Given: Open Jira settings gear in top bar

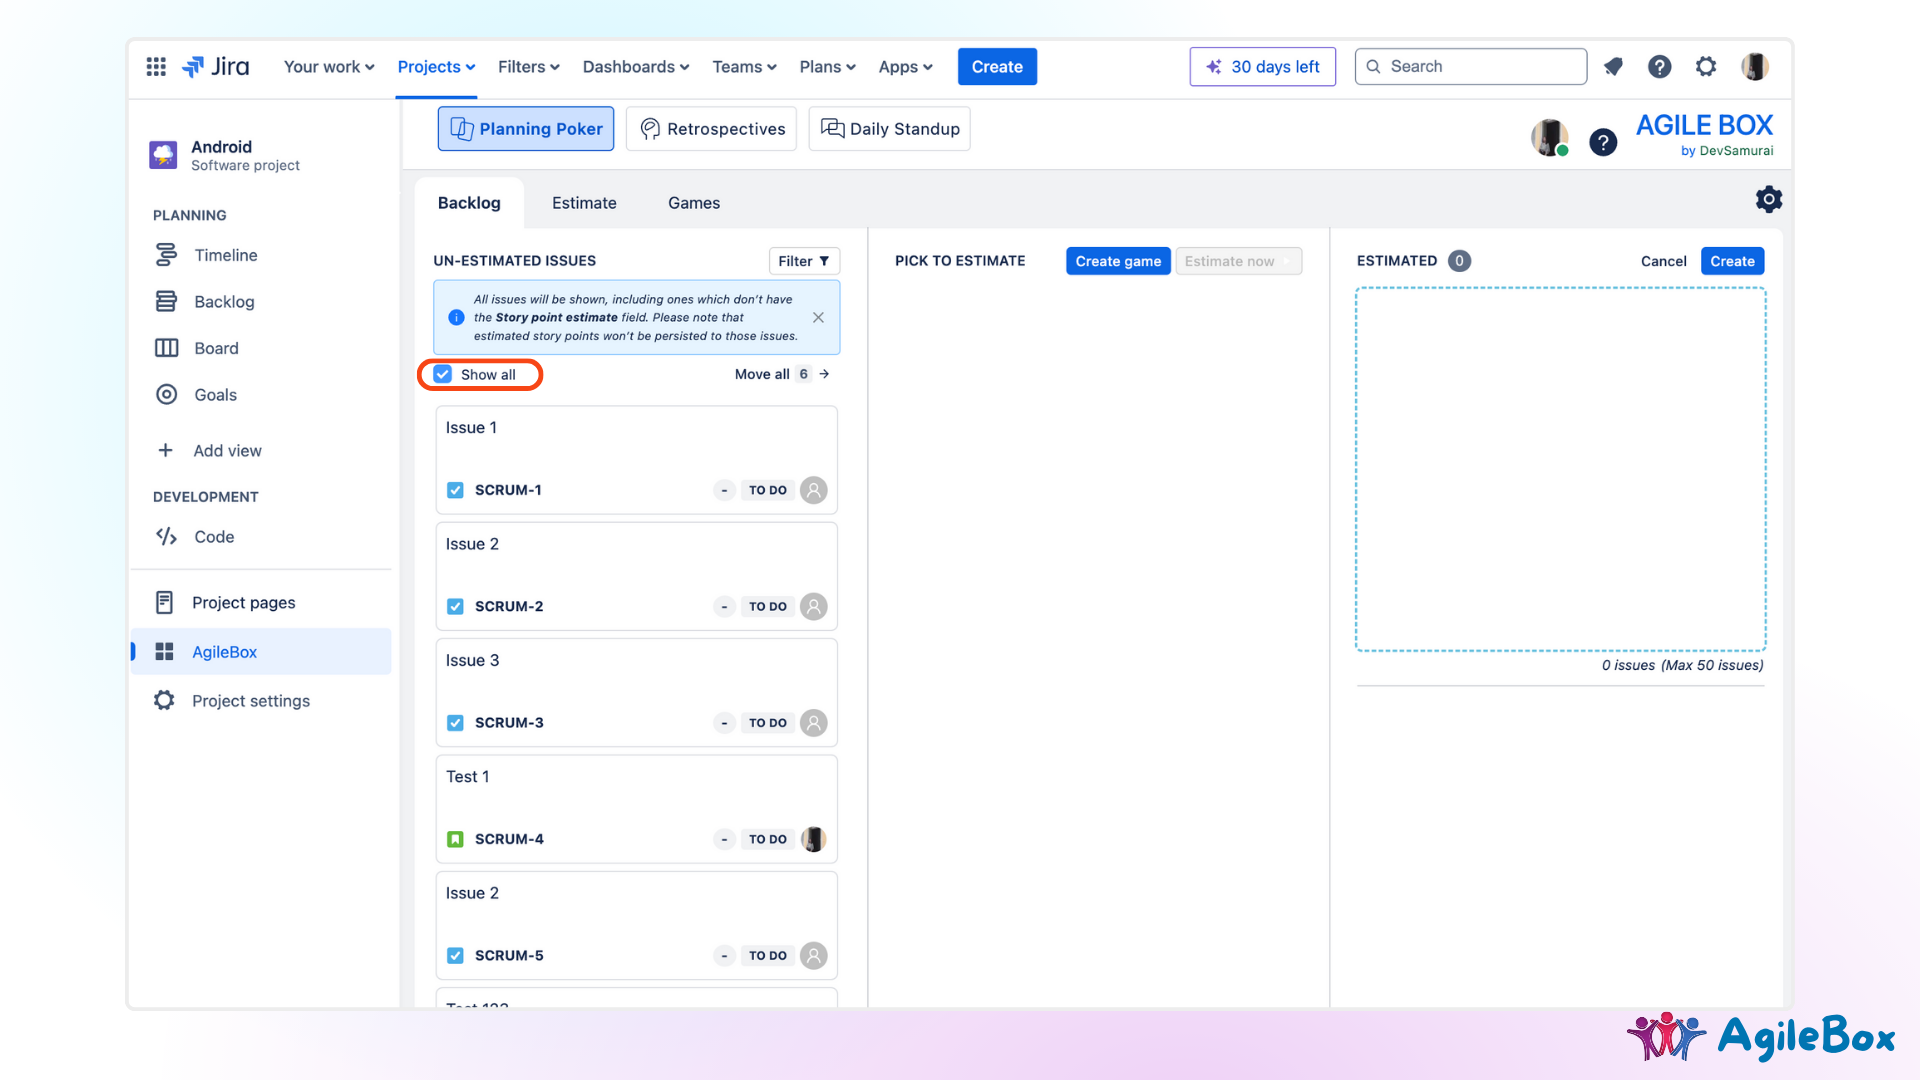Looking at the screenshot, I should pyautogui.click(x=1706, y=67).
